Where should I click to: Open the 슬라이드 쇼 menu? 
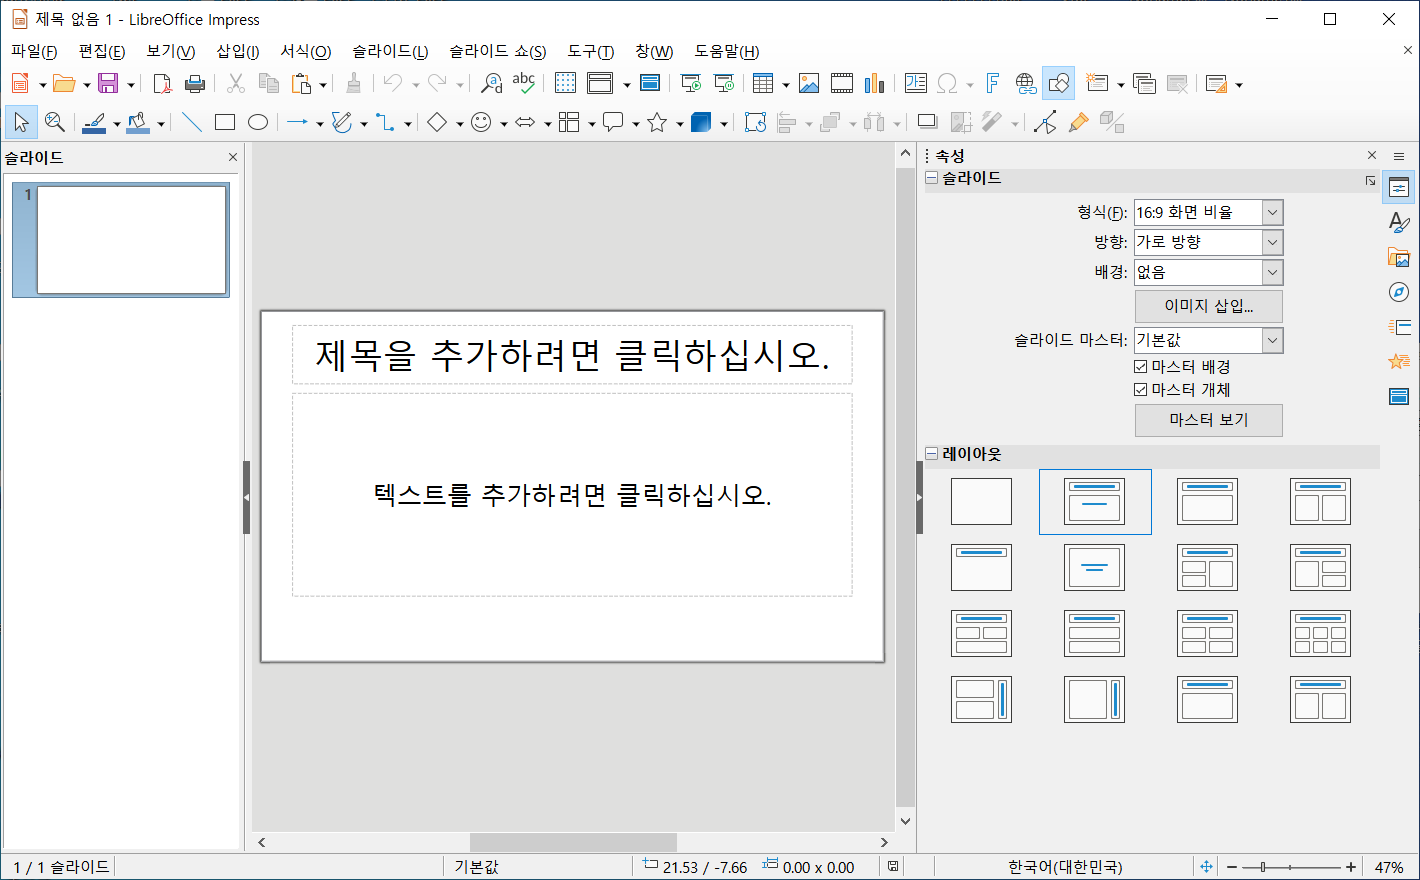pyautogui.click(x=497, y=51)
